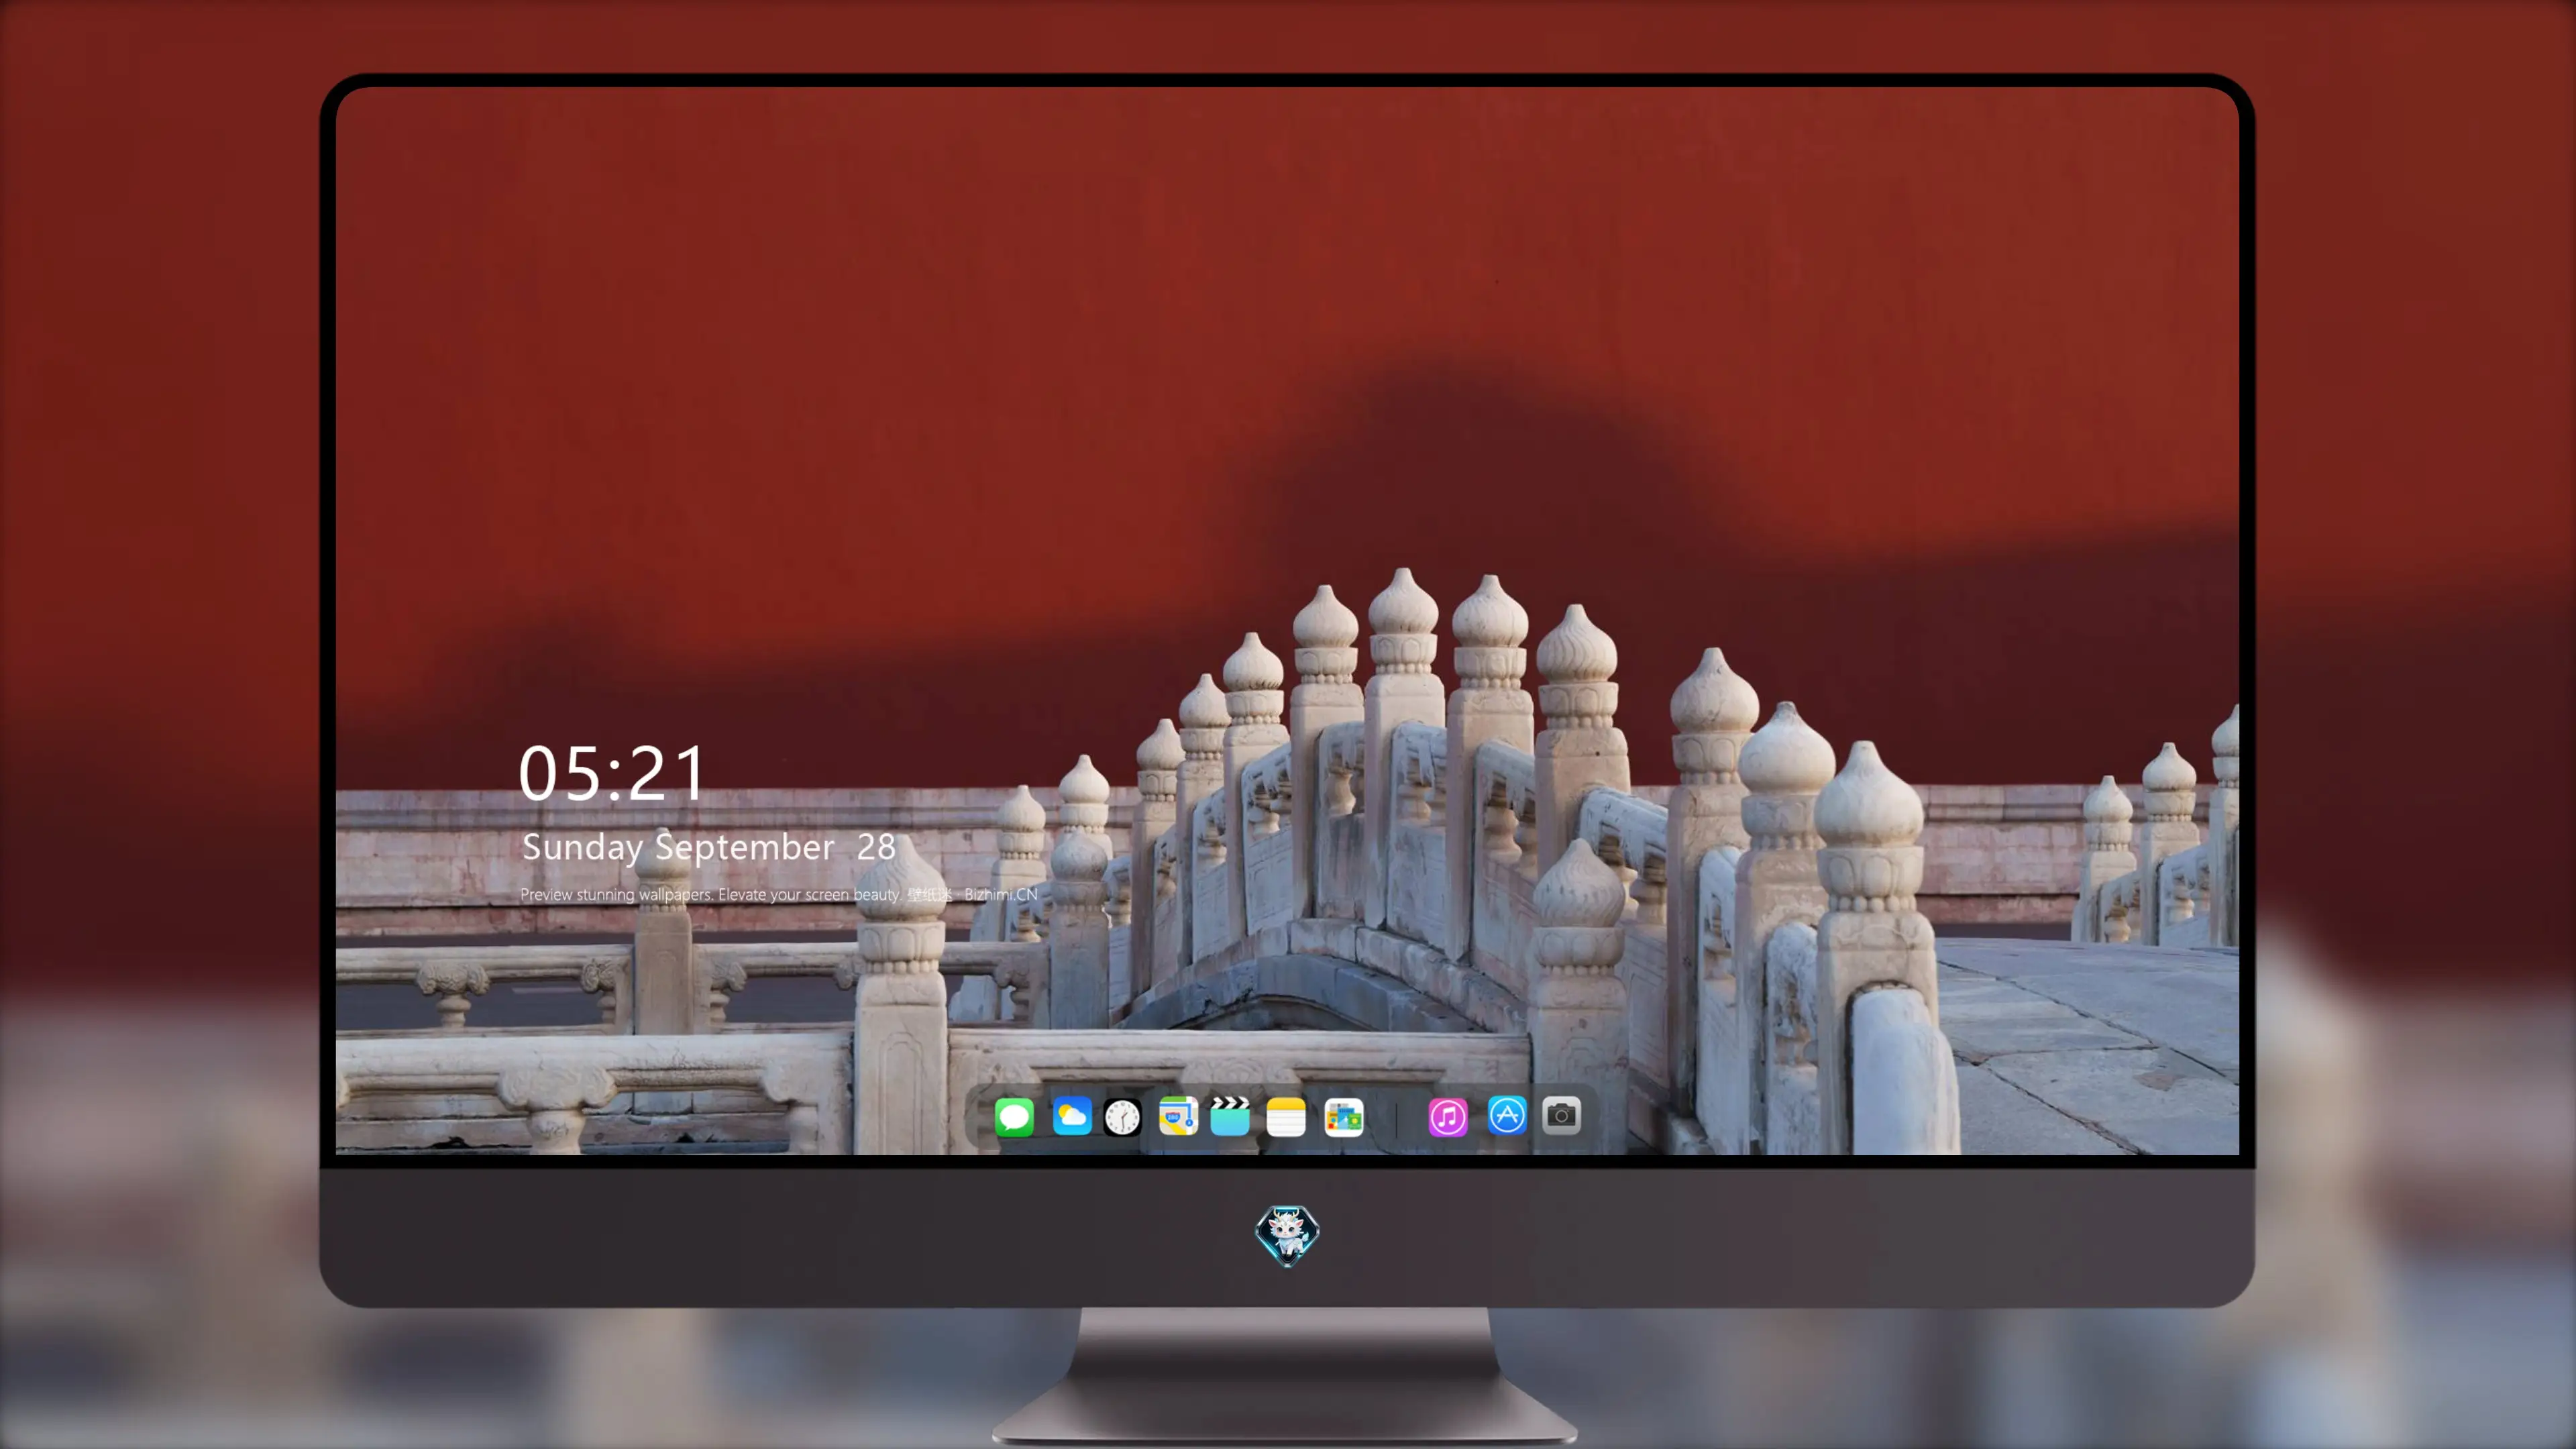Viewport: 2576px width, 1449px height.
Task: Open the Weather app icon
Action: 1071,1116
